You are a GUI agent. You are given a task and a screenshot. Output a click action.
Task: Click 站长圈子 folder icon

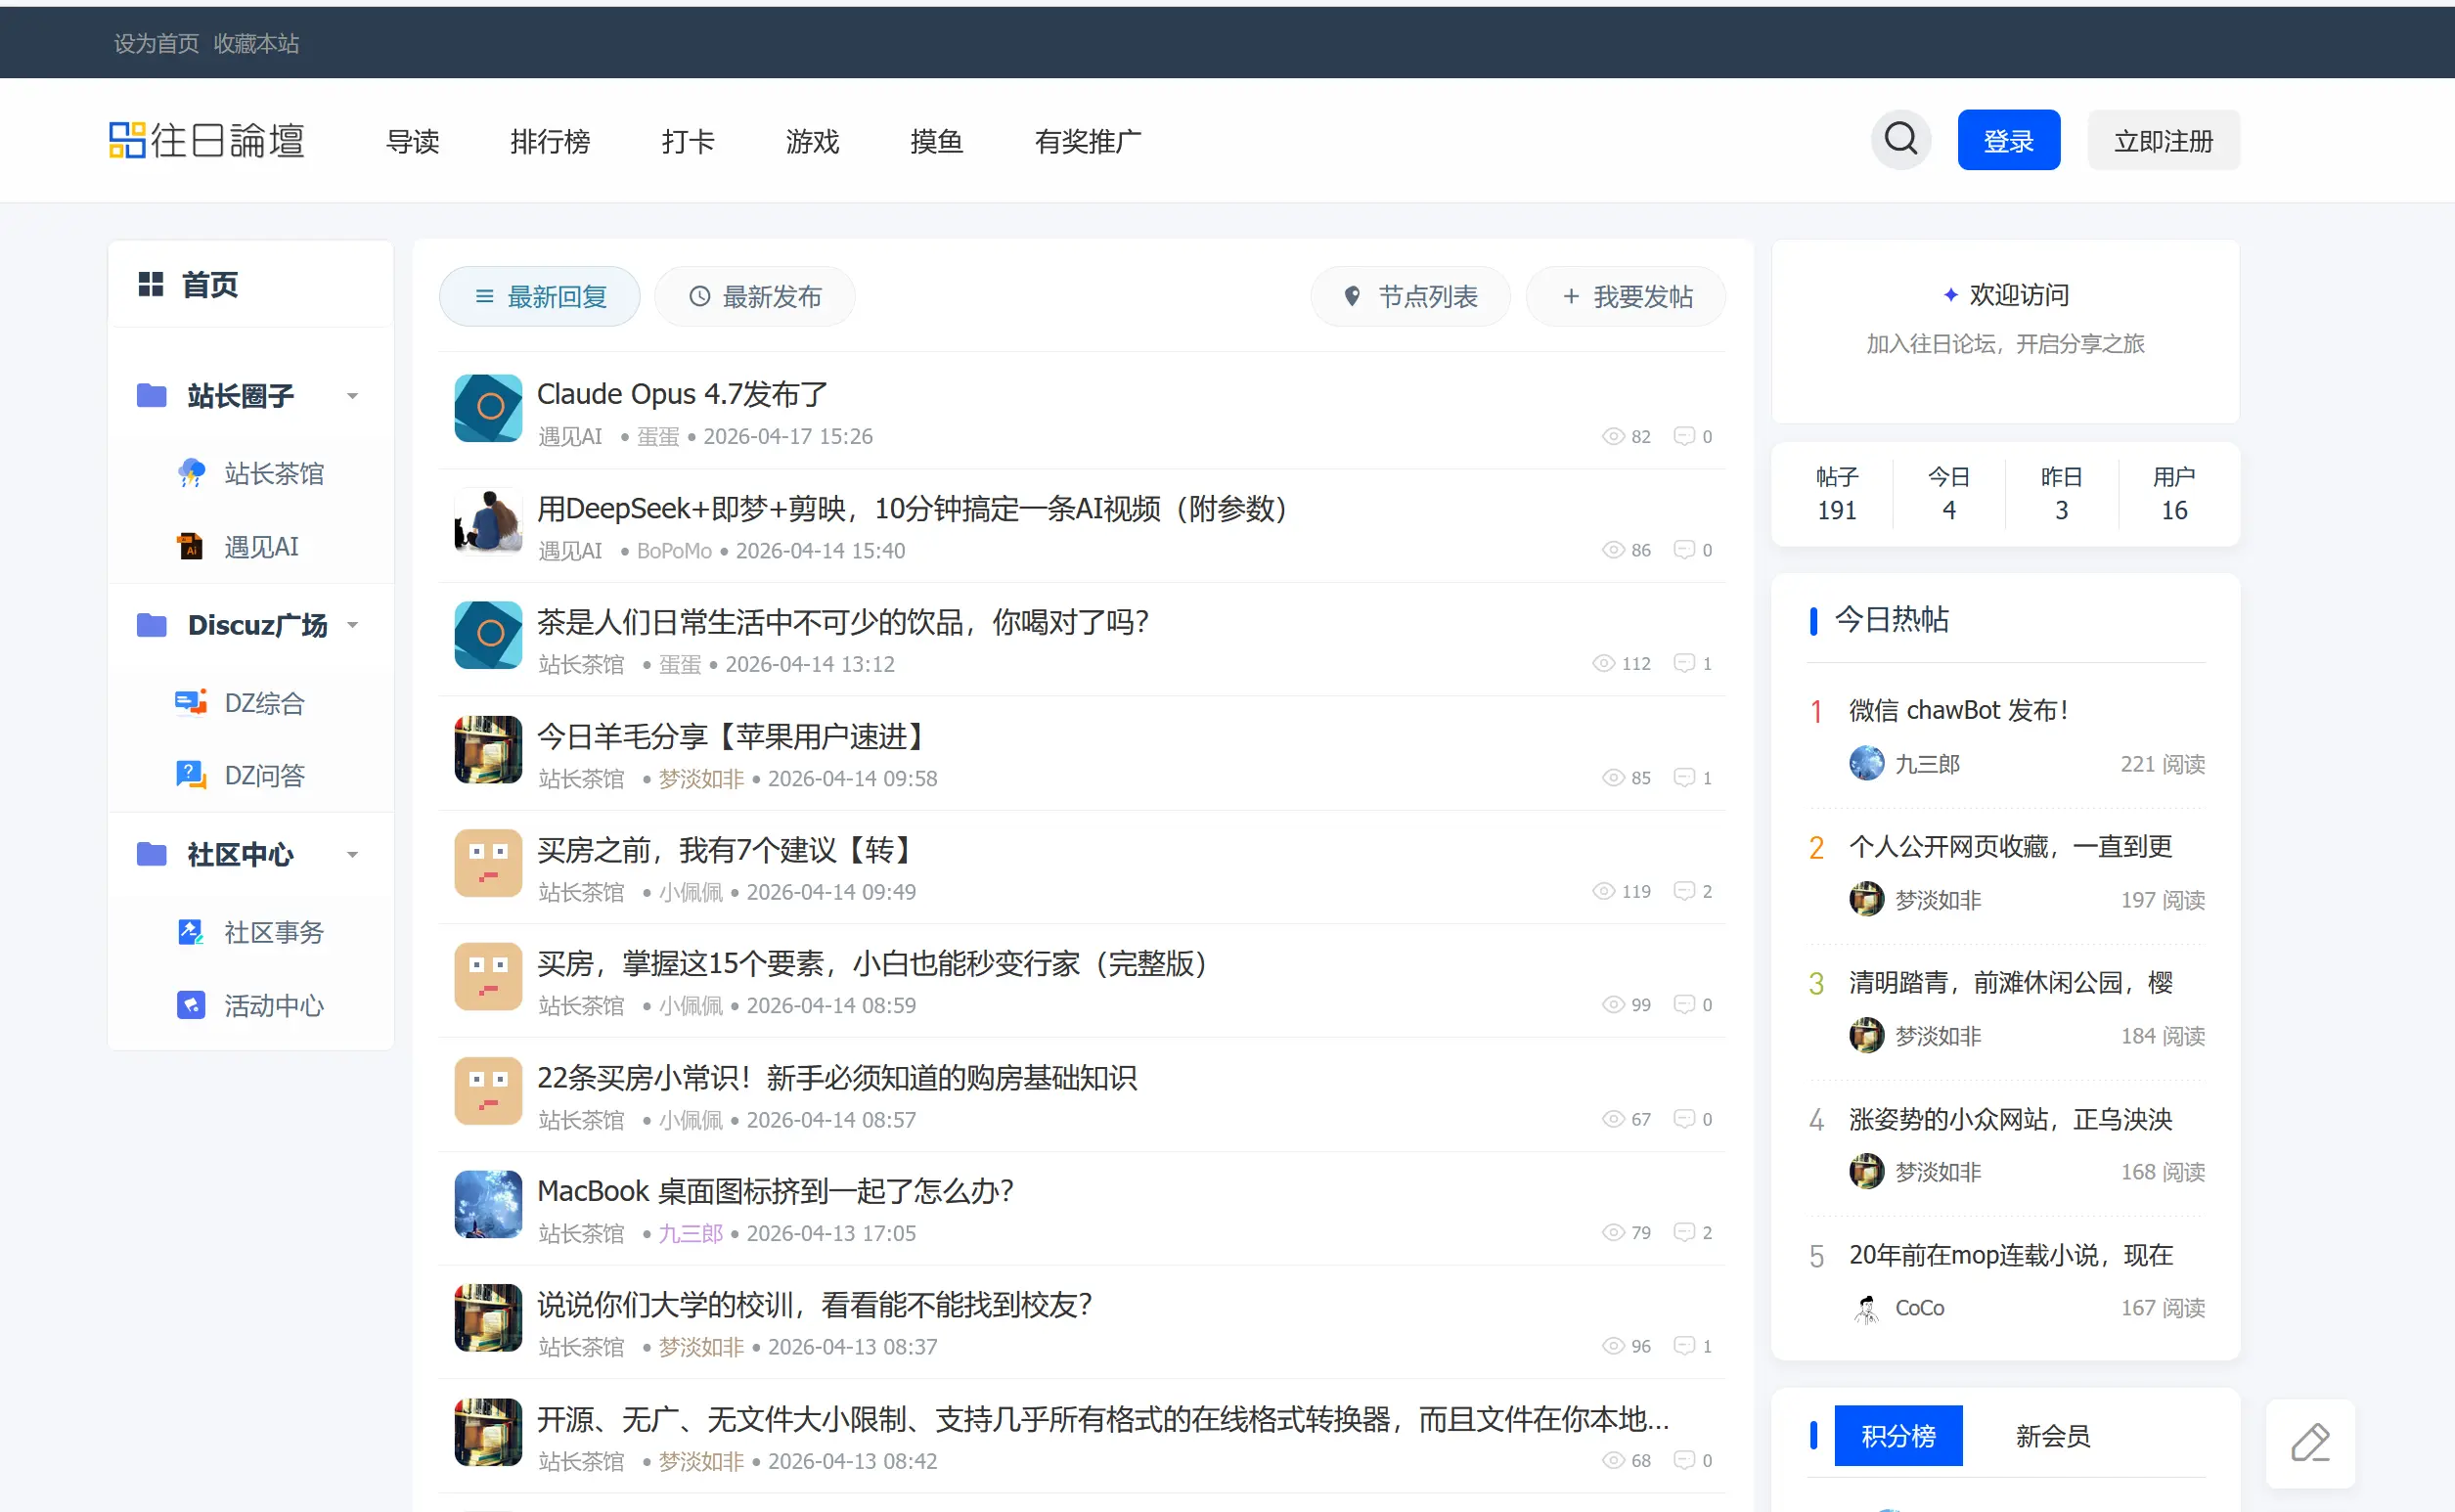click(x=151, y=395)
